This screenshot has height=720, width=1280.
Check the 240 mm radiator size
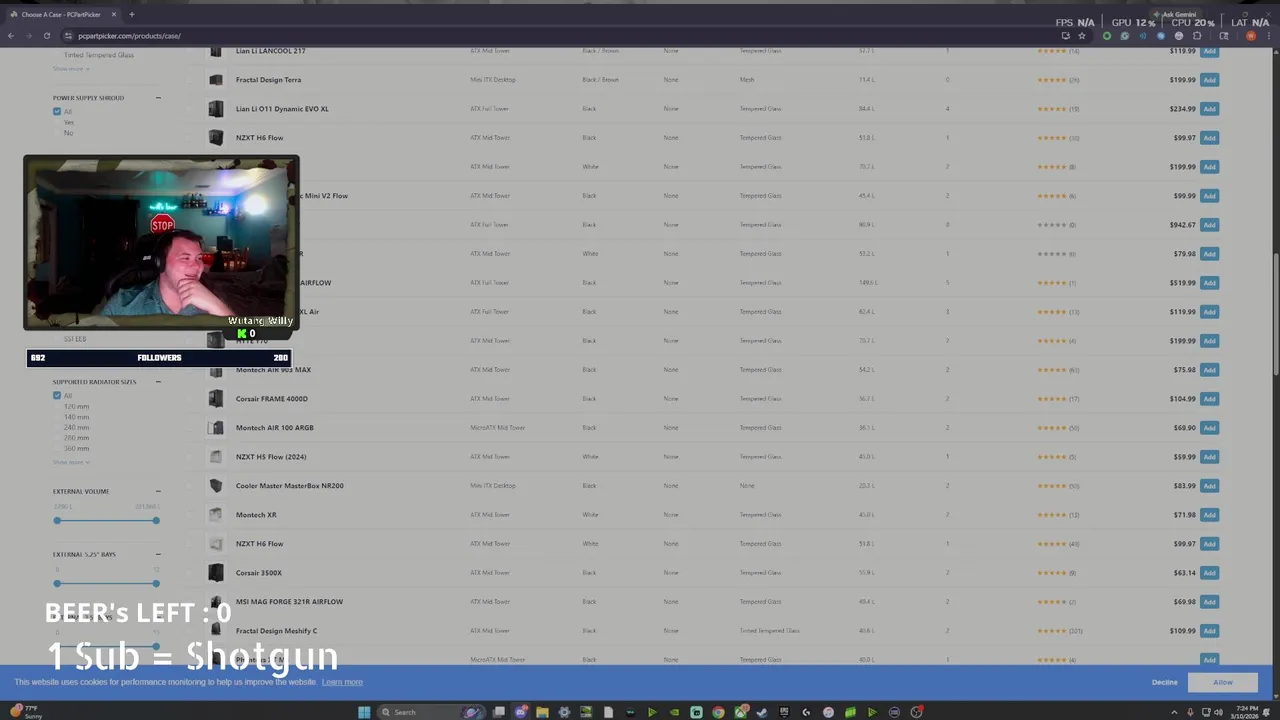[76, 428]
